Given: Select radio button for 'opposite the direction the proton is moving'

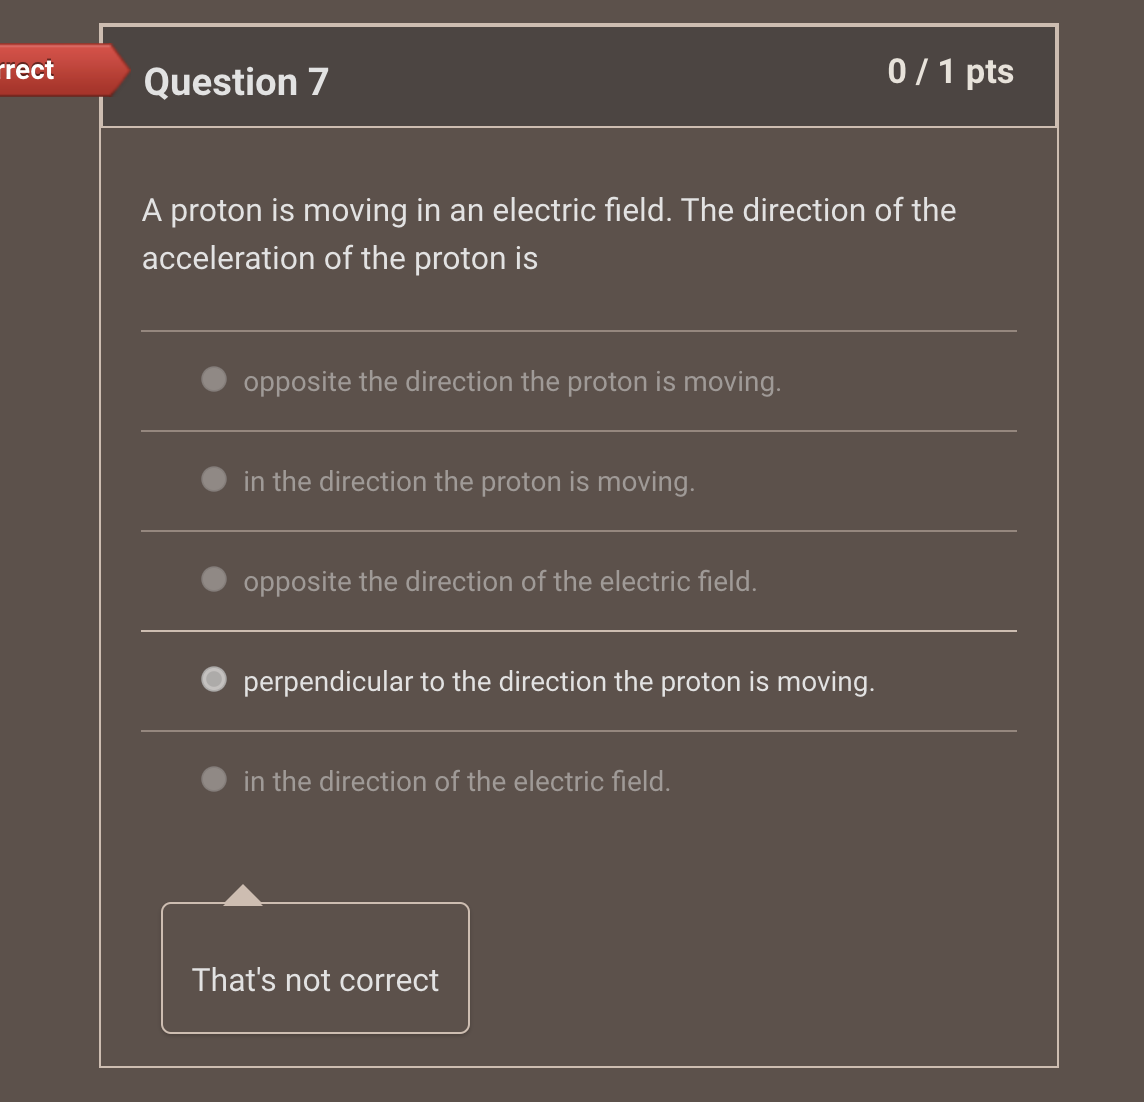Looking at the screenshot, I should [214, 379].
